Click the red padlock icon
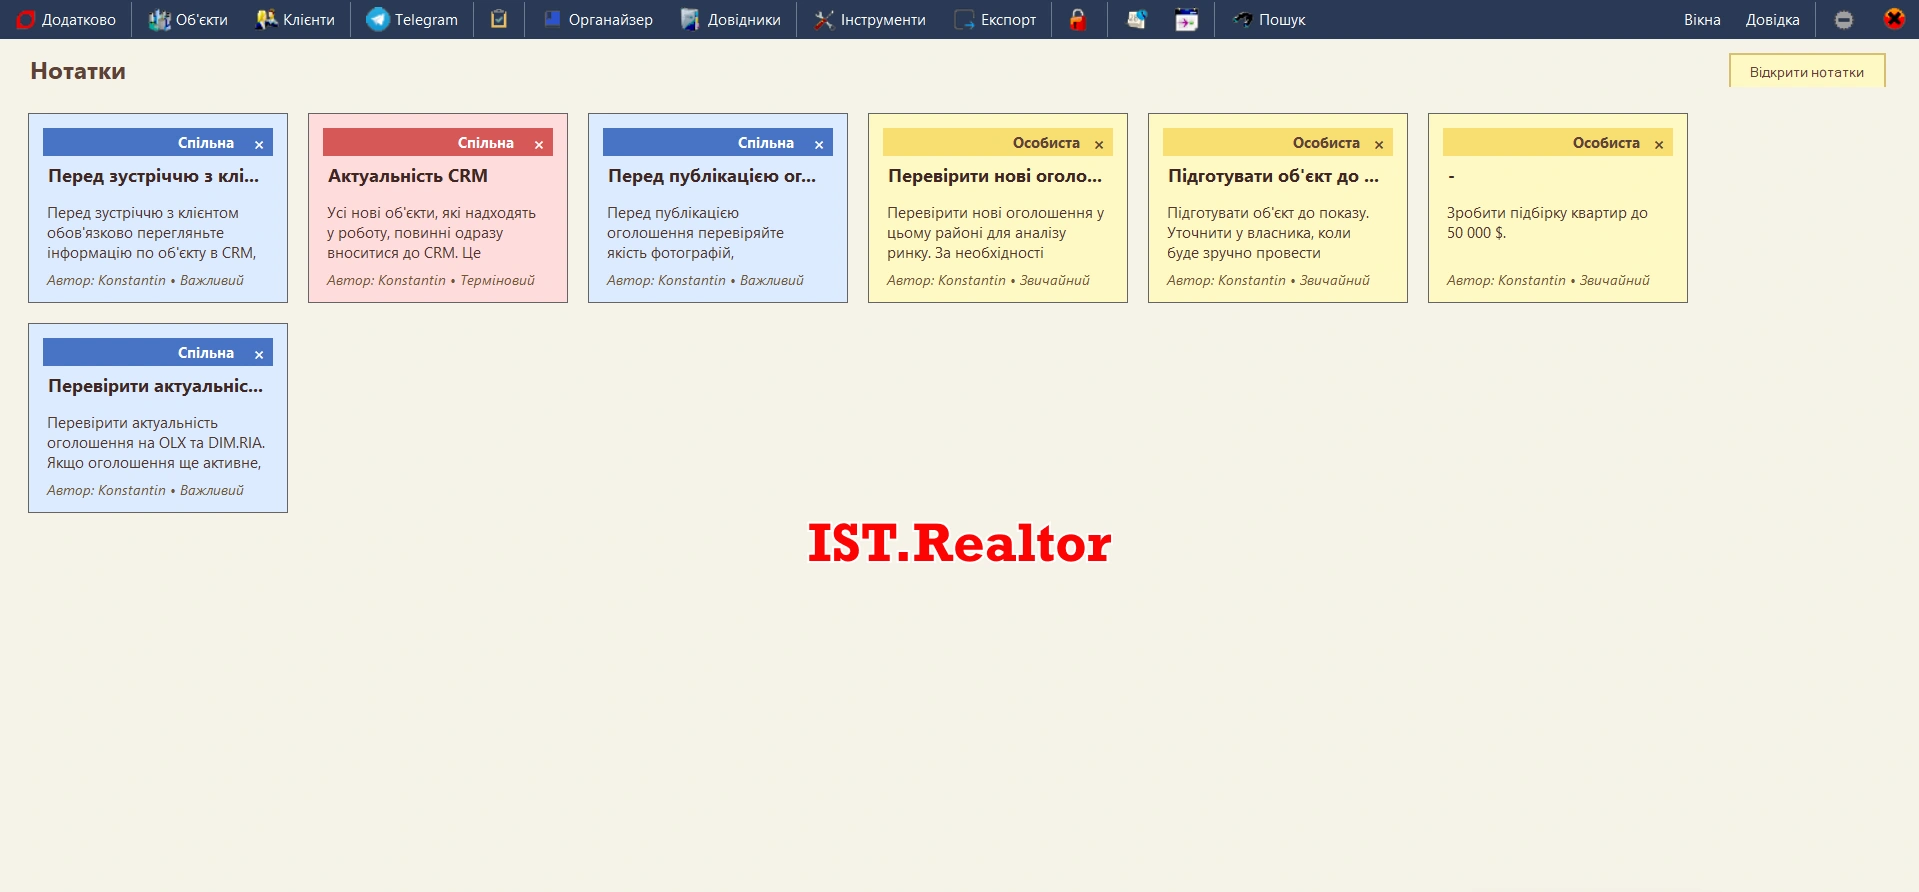This screenshot has width=1919, height=892. [1077, 19]
